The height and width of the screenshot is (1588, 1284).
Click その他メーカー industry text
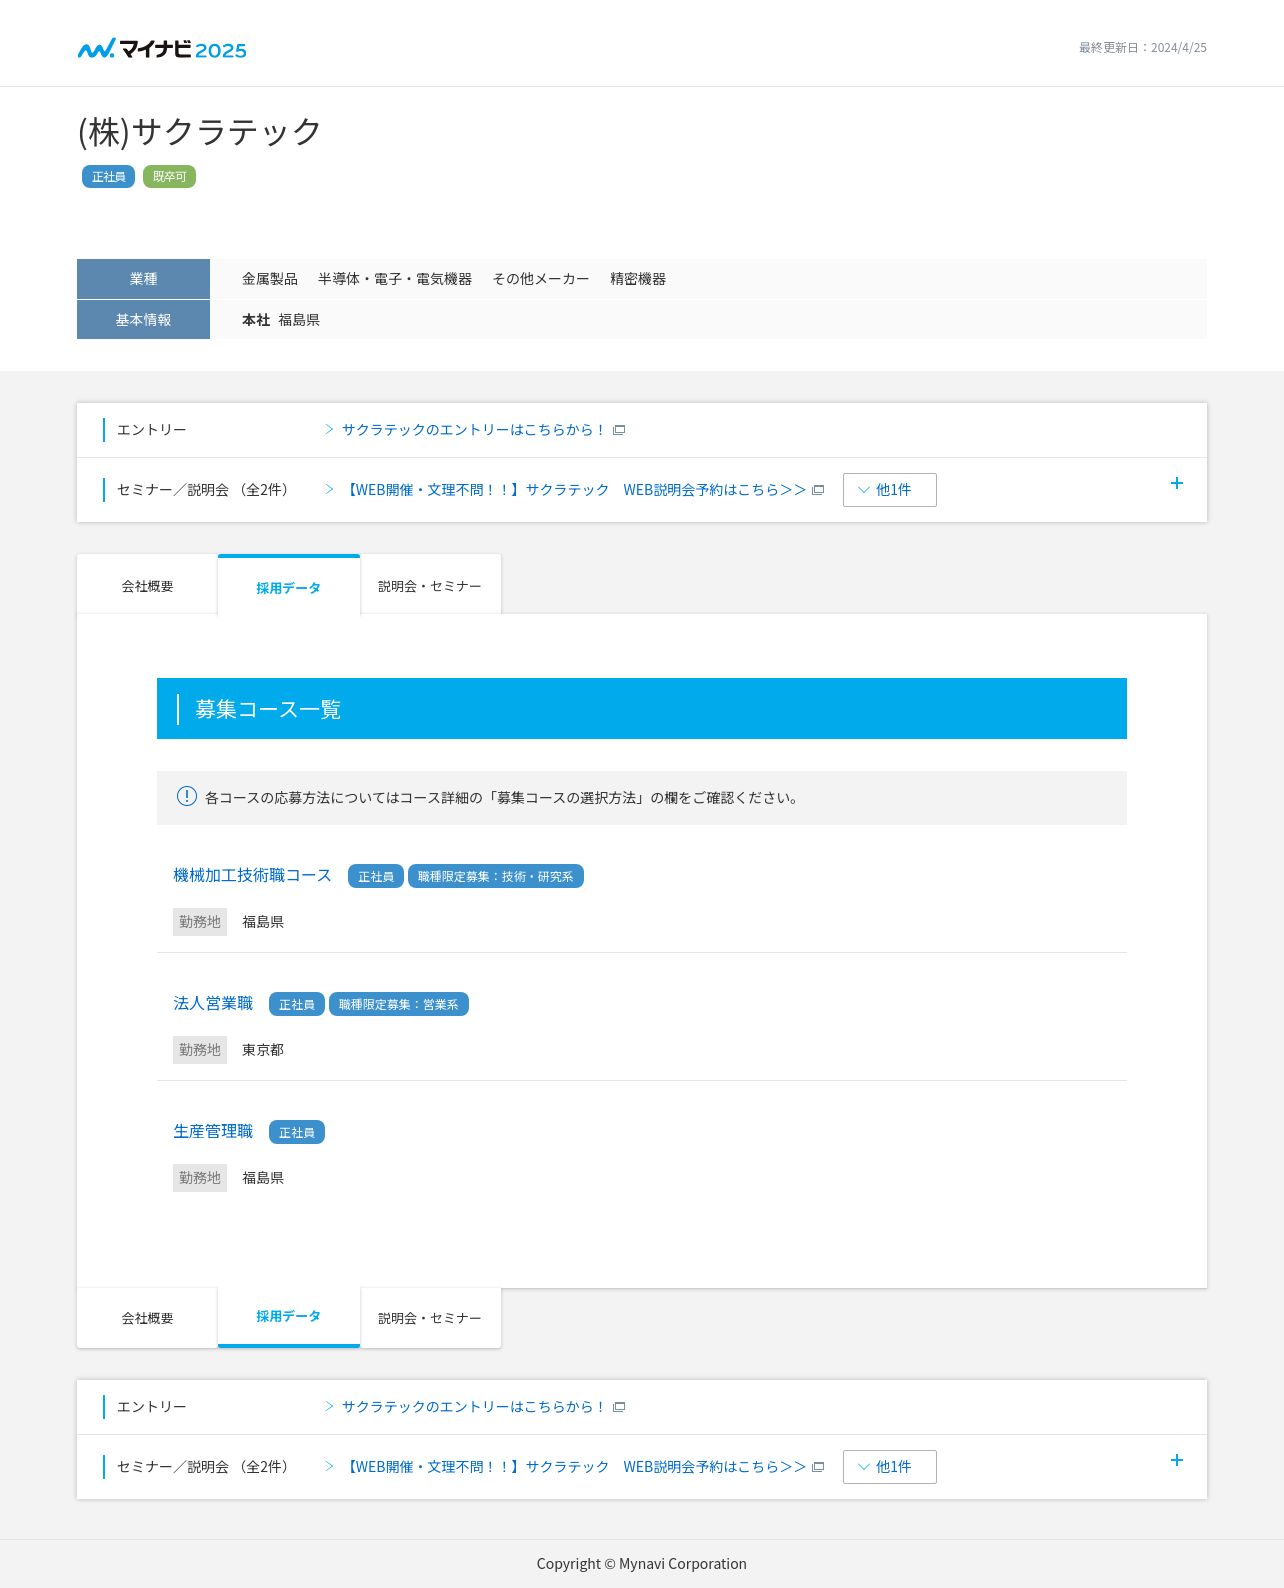tap(540, 279)
